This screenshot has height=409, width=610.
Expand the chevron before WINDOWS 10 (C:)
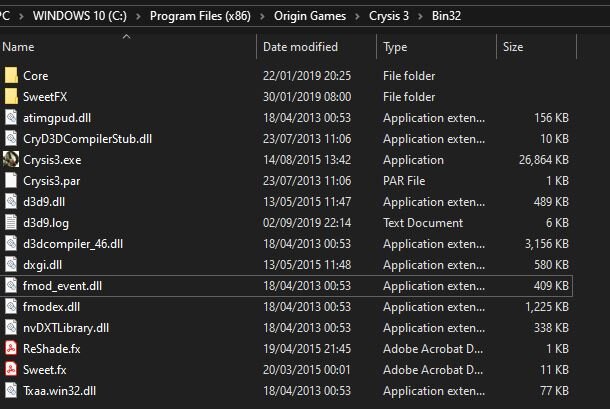pyautogui.click(x=21, y=16)
